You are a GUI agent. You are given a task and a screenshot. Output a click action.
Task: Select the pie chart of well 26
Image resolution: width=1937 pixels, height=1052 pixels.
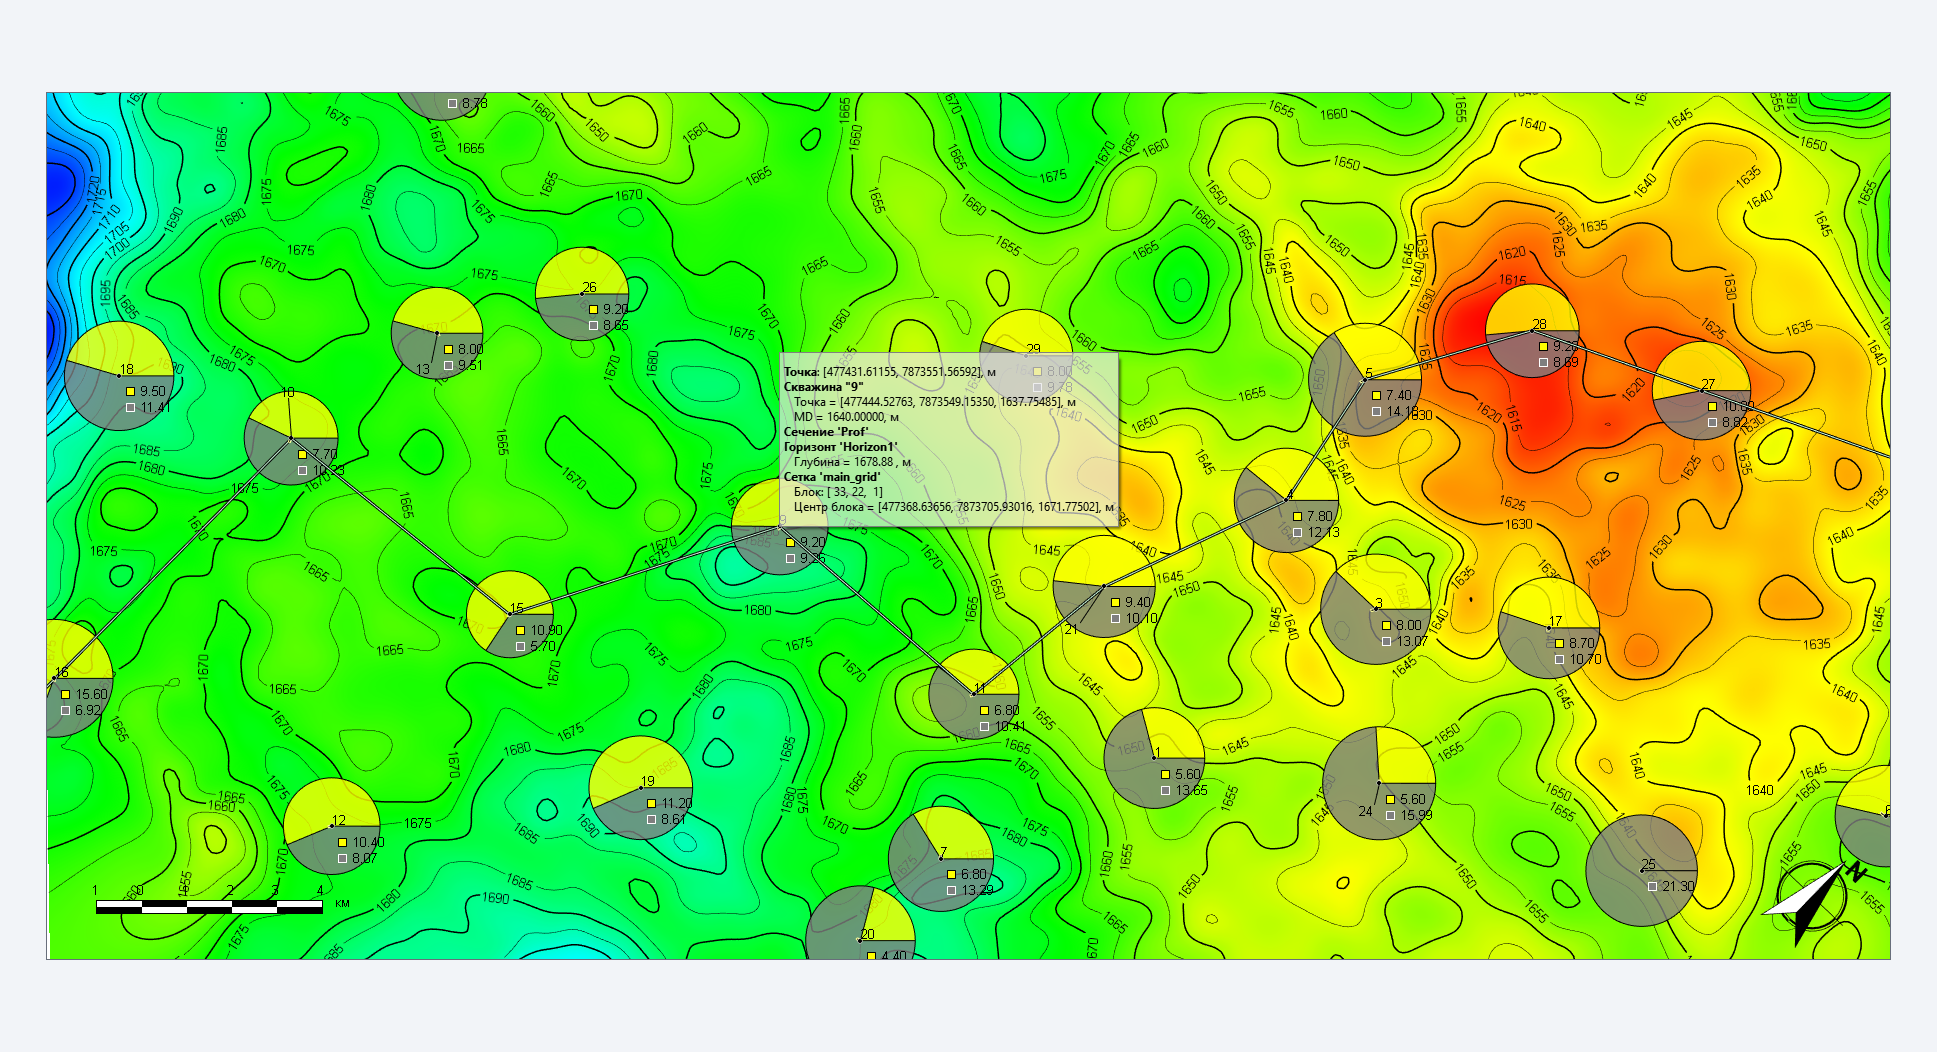pos(582,294)
